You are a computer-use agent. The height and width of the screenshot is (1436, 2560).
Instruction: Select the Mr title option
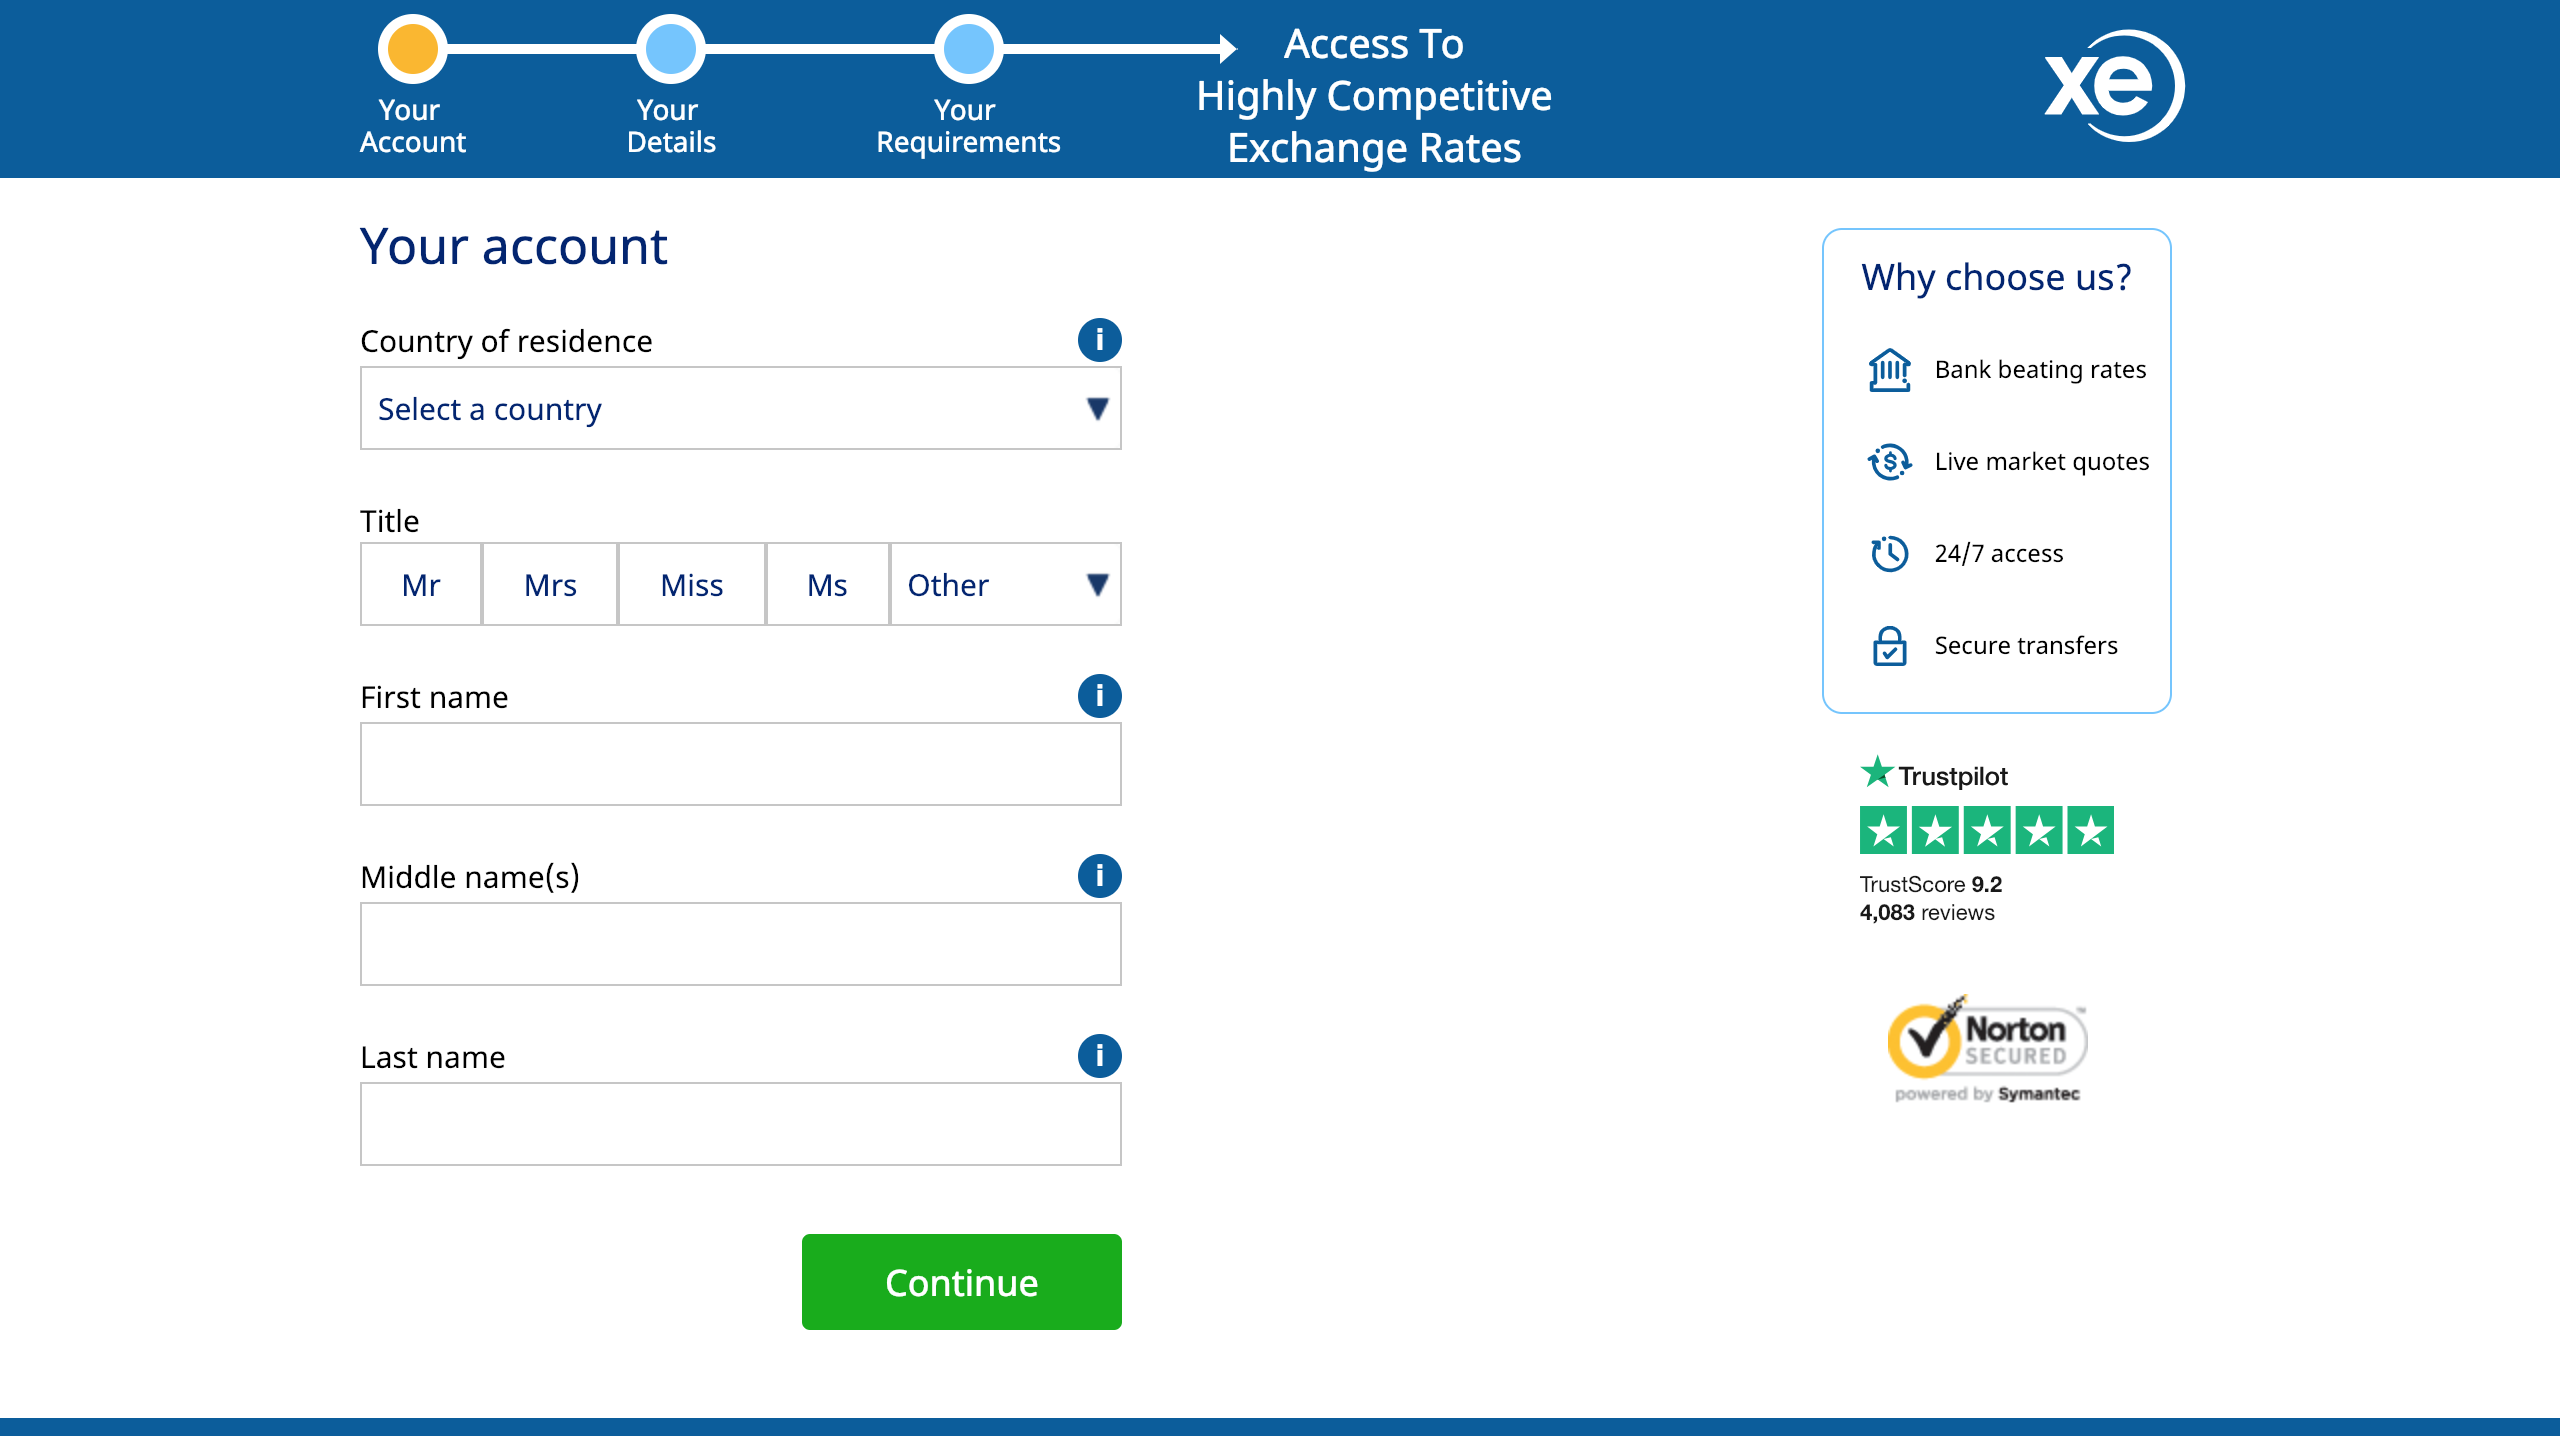click(x=420, y=584)
